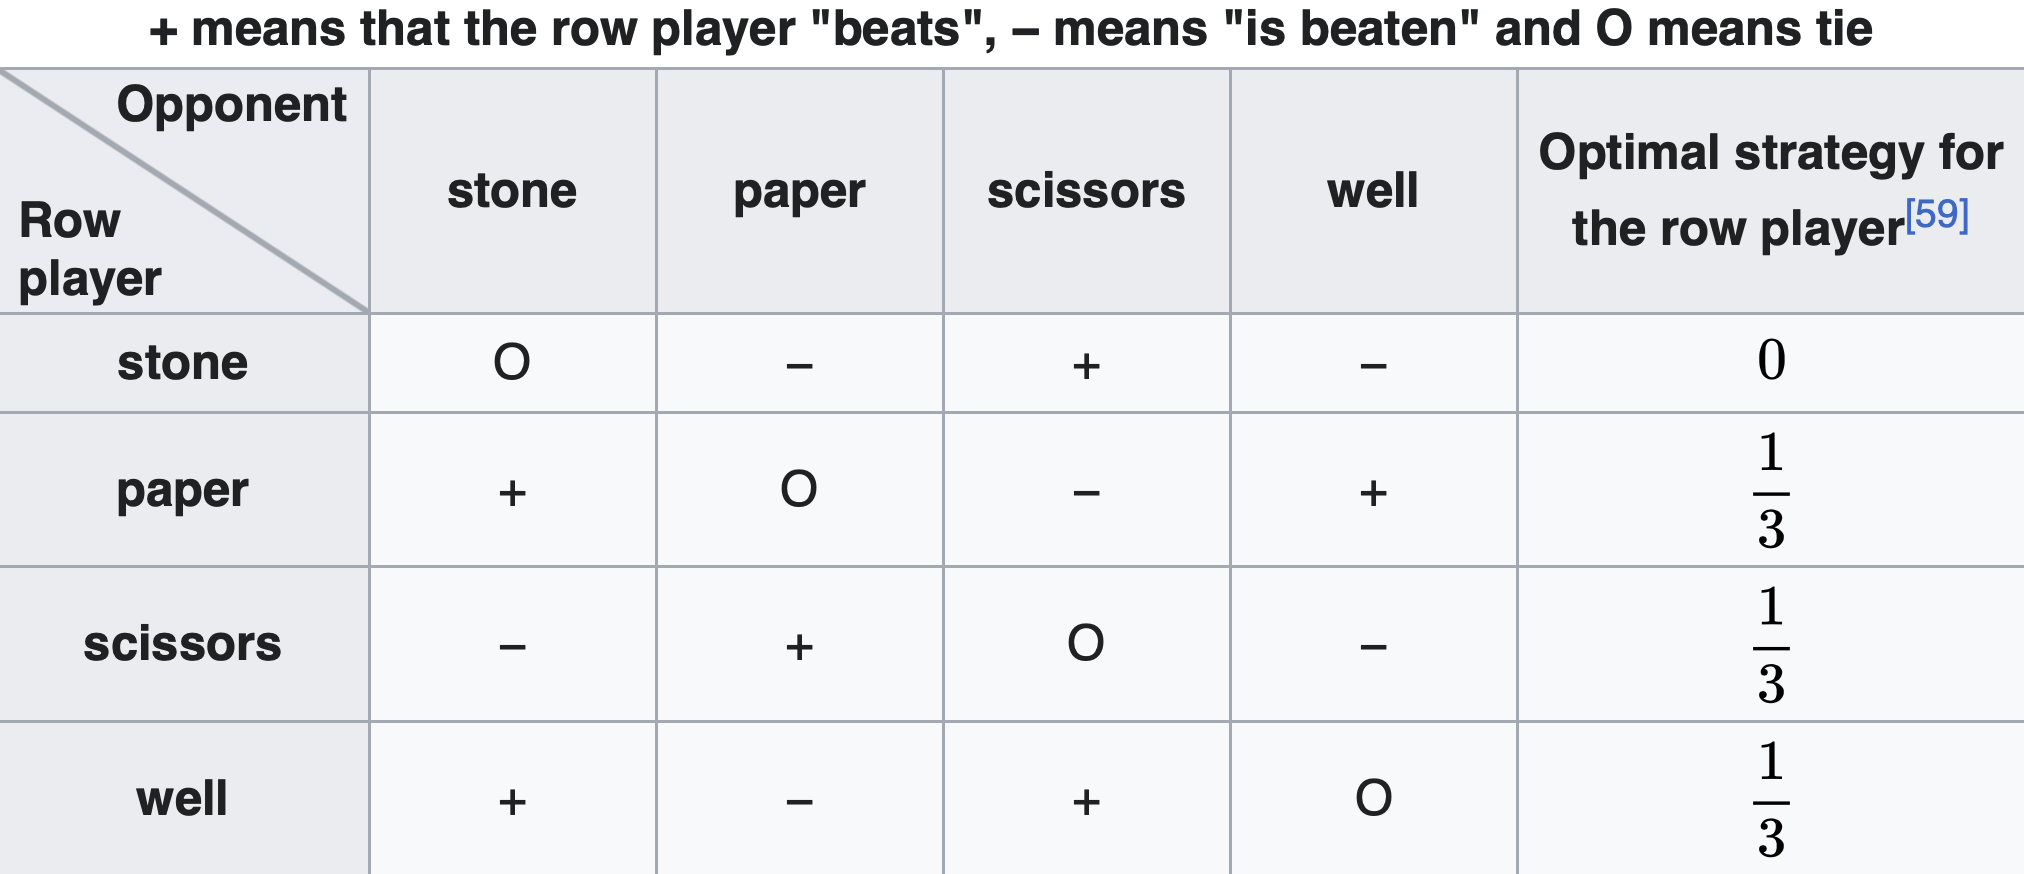Click the table caption explaining the symbols

tap(1010, 30)
